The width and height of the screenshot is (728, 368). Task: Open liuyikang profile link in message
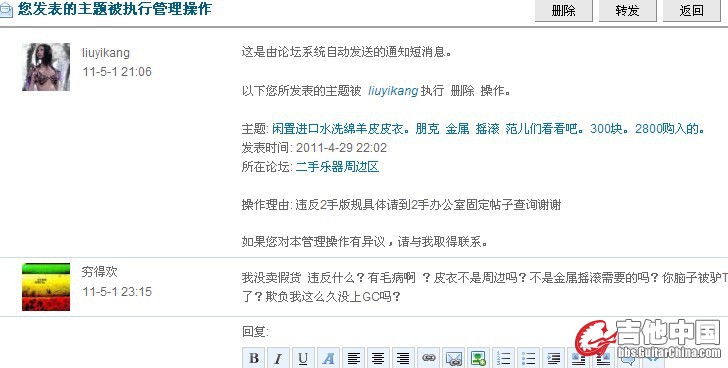click(393, 90)
